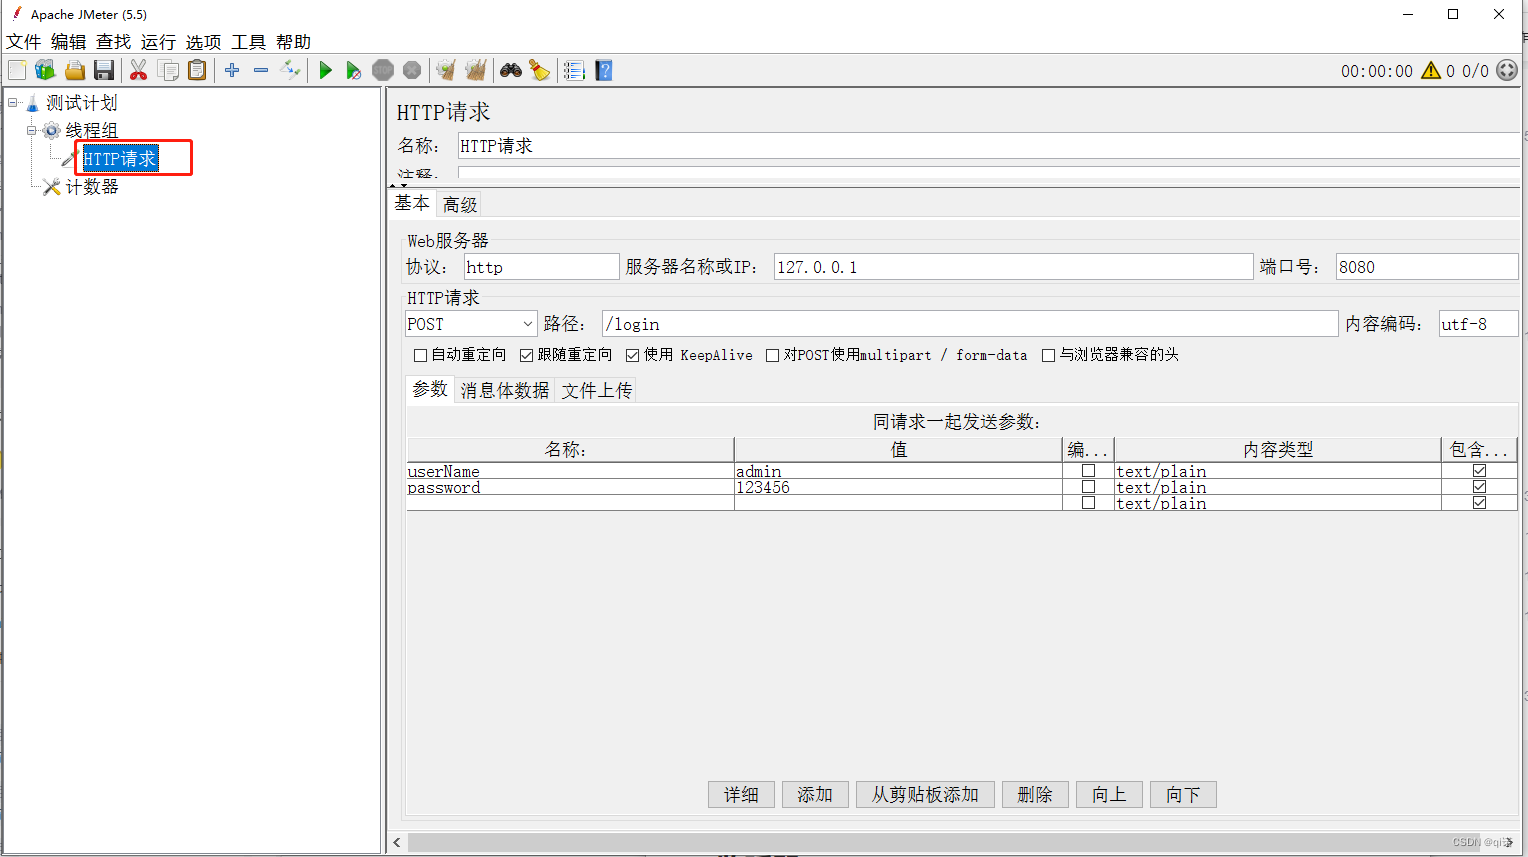Click the Reset Search yellow broom icon
The width and height of the screenshot is (1528, 857).
pos(540,70)
